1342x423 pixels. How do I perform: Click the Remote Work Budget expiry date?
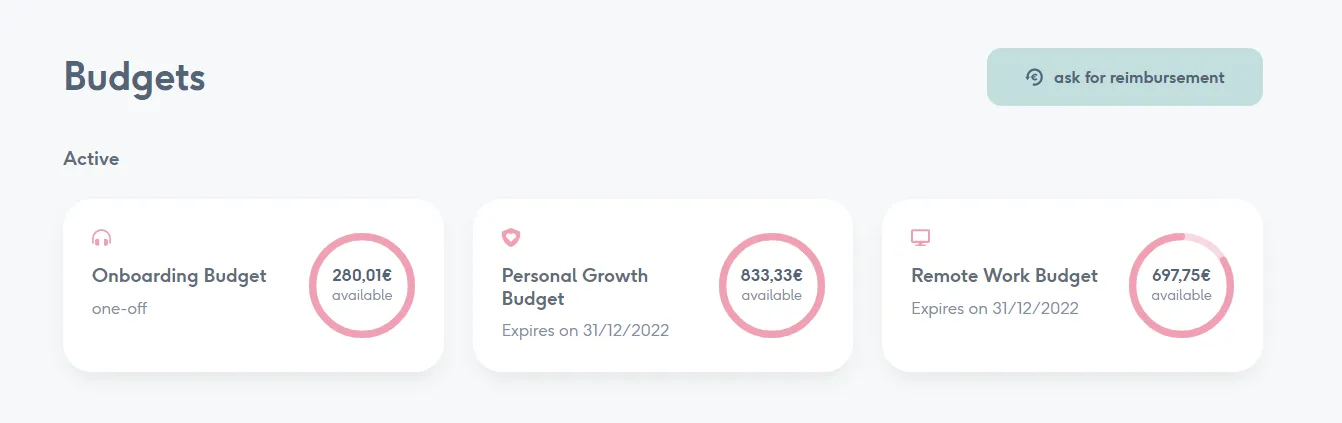[x=995, y=308]
